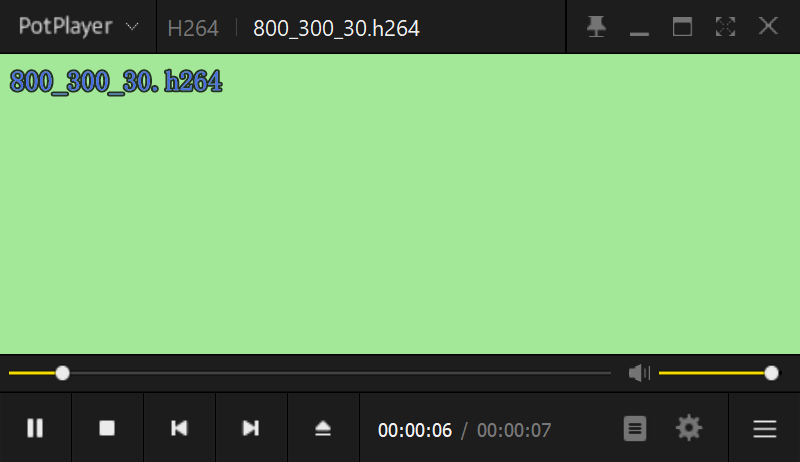The height and width of the screenshot is (462, 800).
Task: Click the total duration 00:00:07
Action: (514, 430)
